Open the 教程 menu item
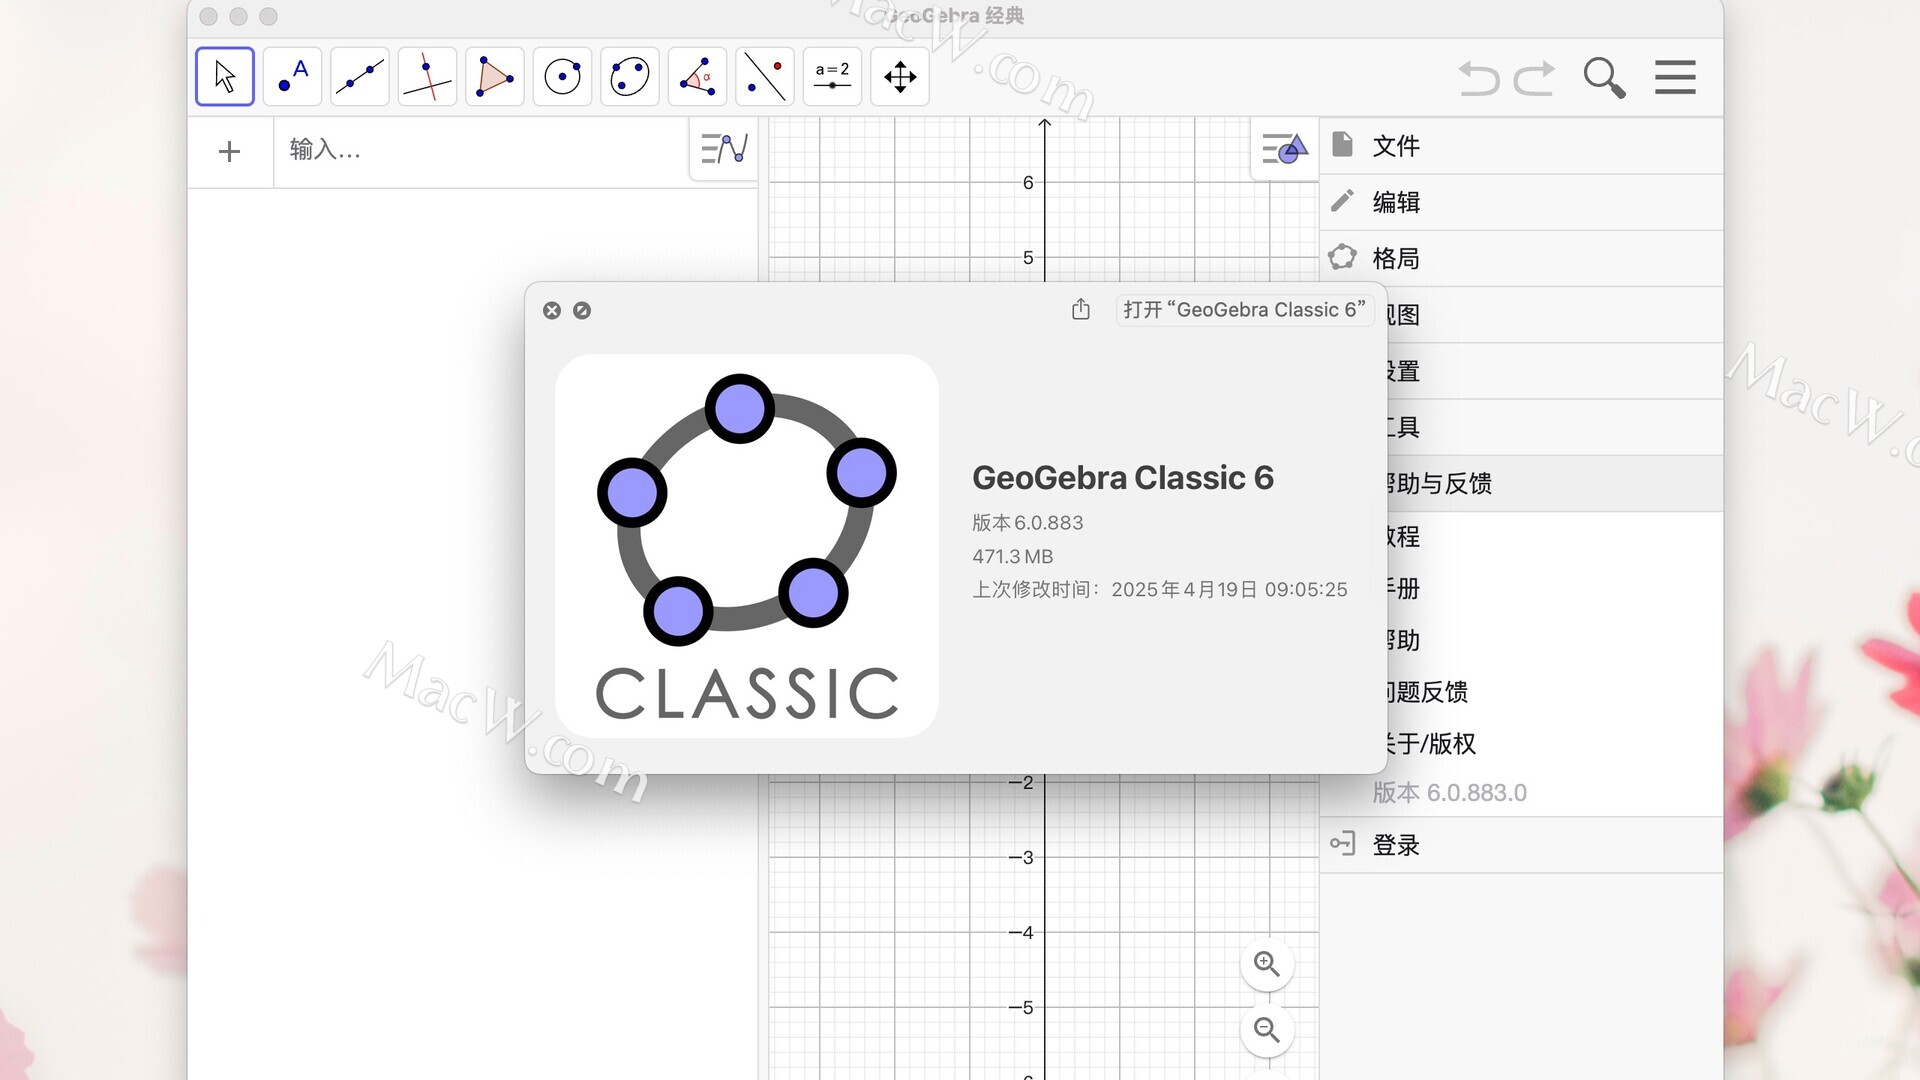1920x1080 pixels. pyautogui.click(x=1553, y=536)
